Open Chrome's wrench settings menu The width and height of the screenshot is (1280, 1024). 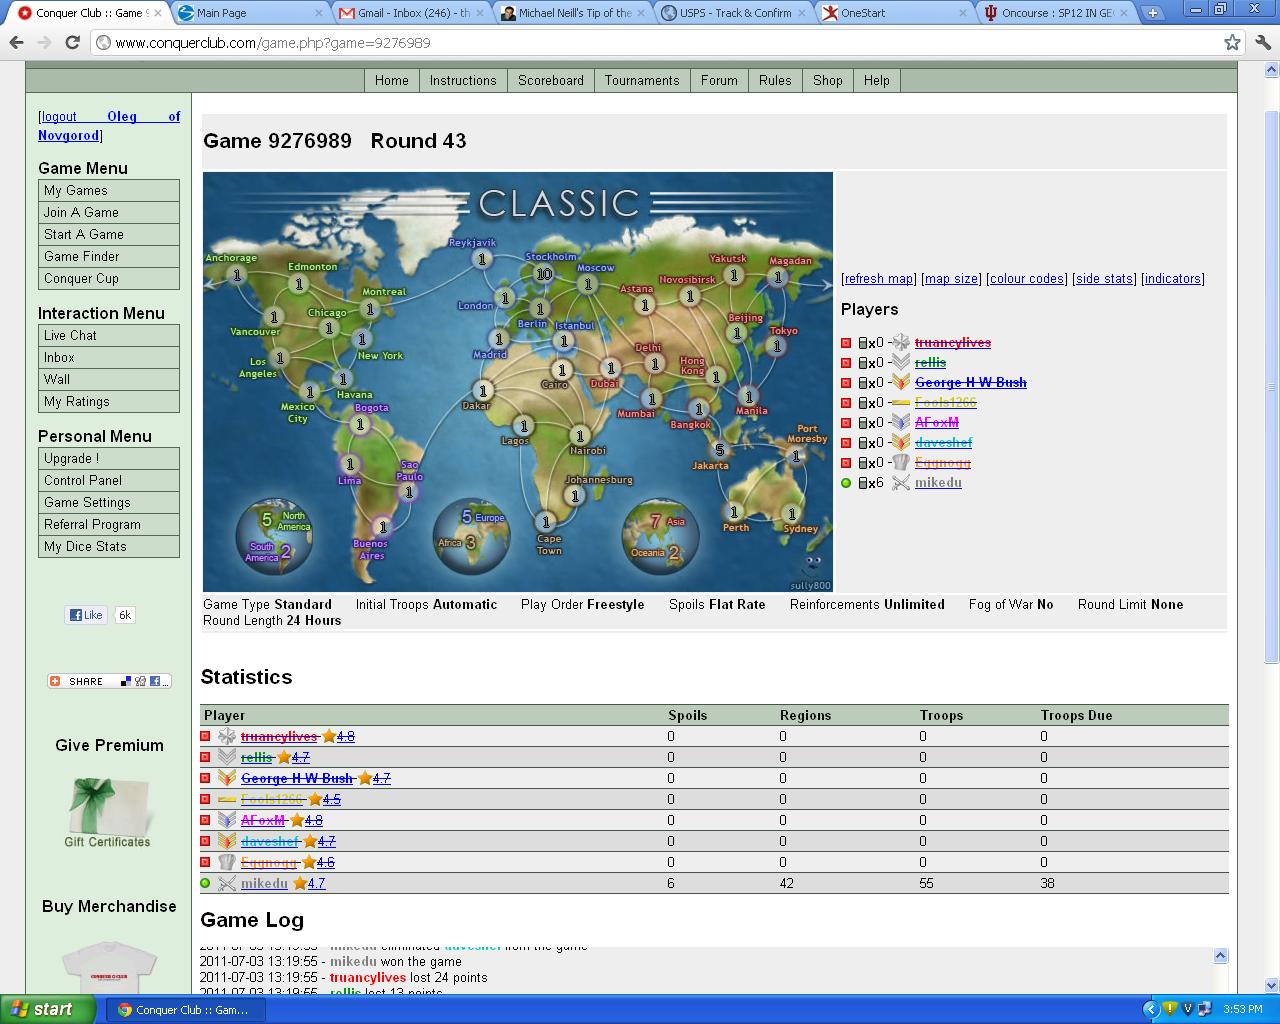point(1263,43)
